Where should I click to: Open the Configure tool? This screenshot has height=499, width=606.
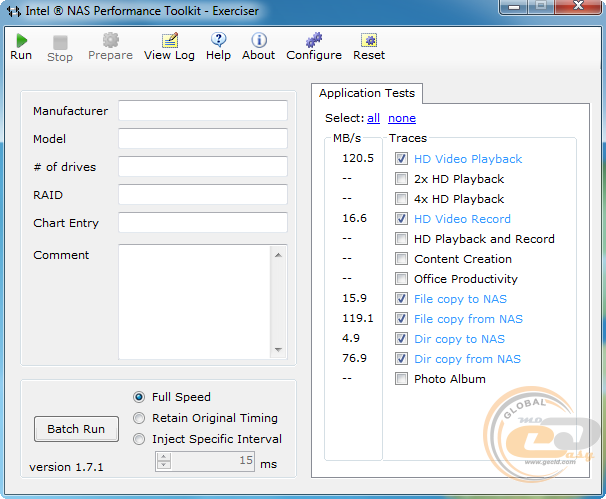tap(314, 40)
